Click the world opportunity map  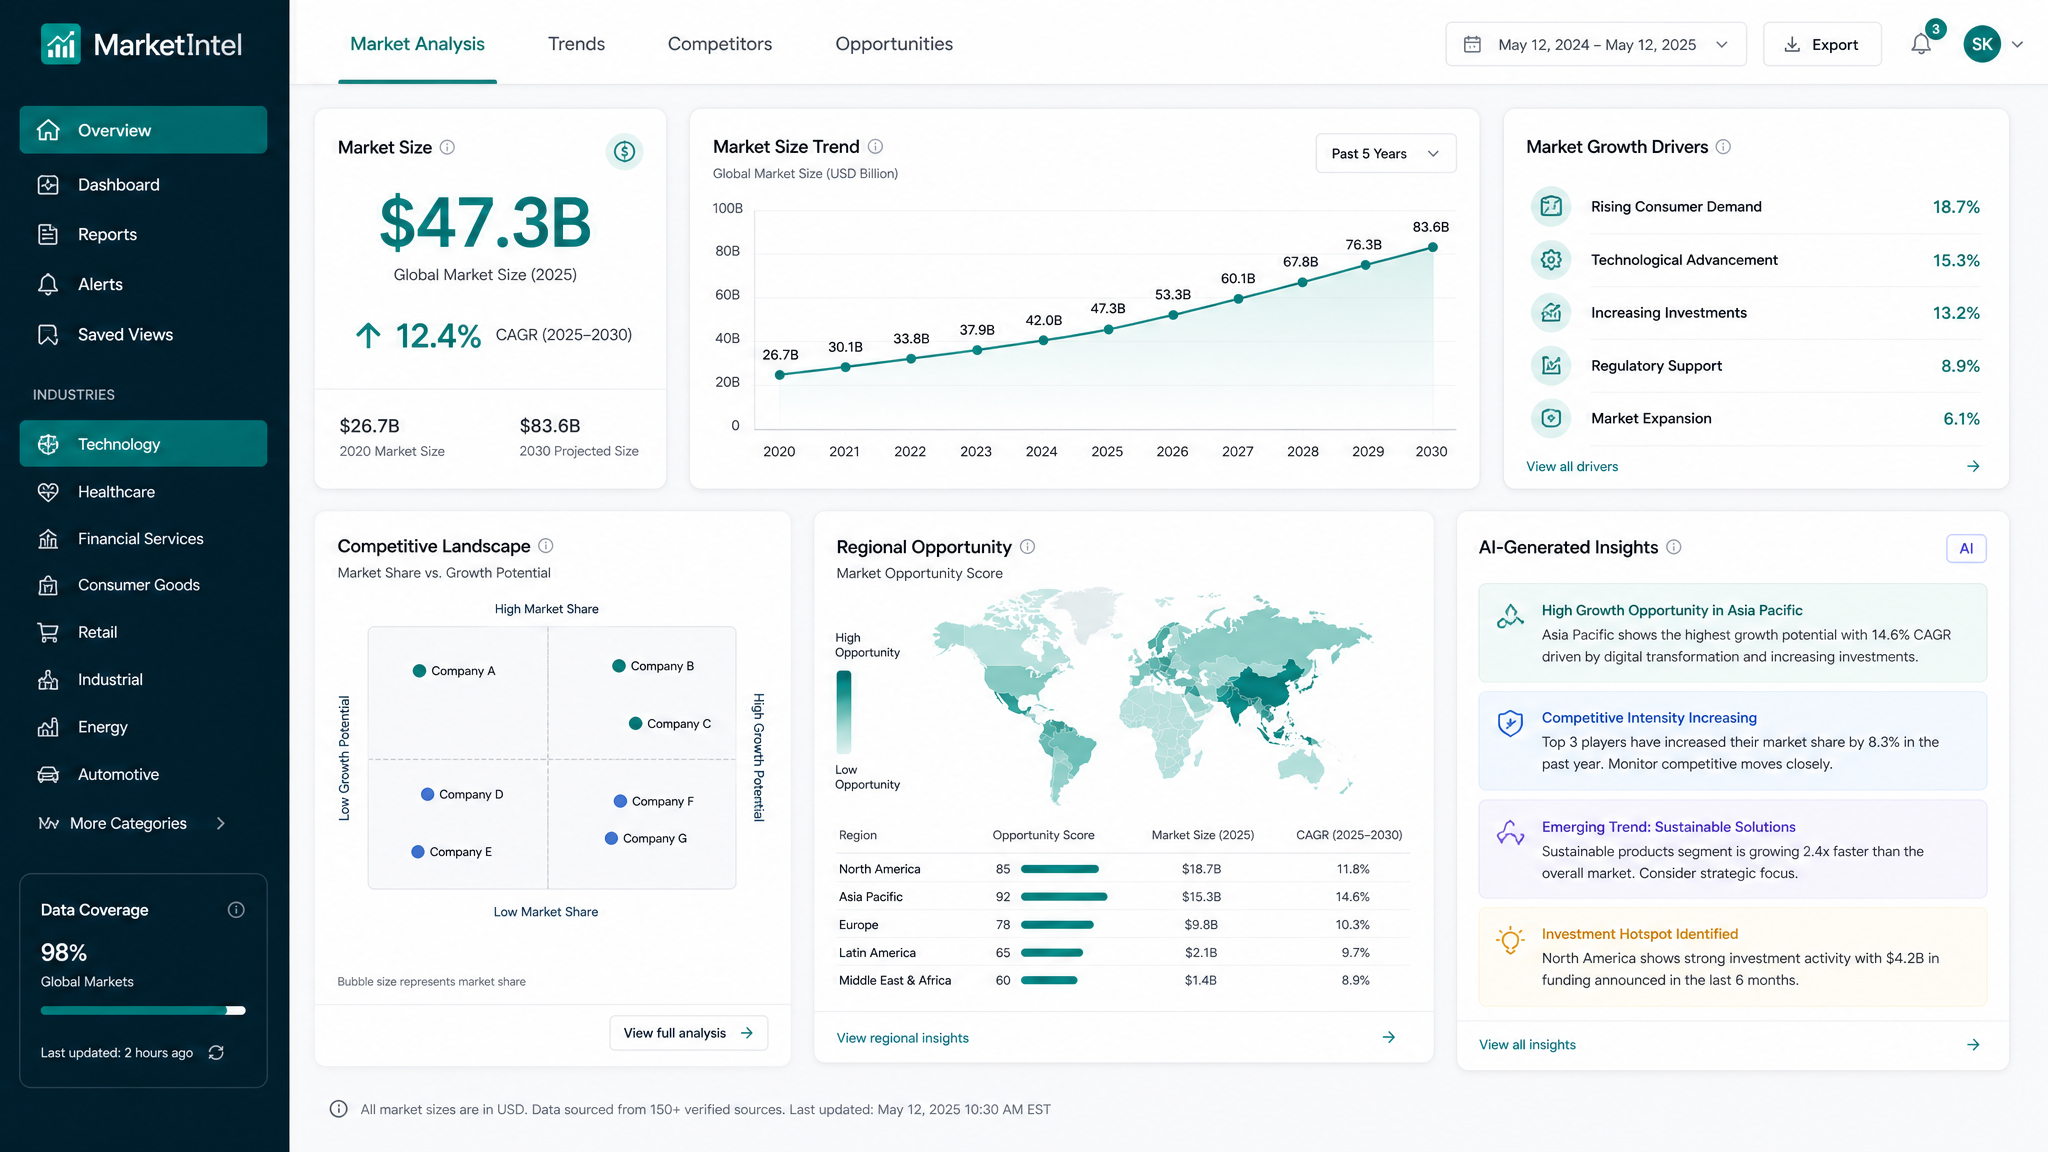click(x=1152, y=695)
